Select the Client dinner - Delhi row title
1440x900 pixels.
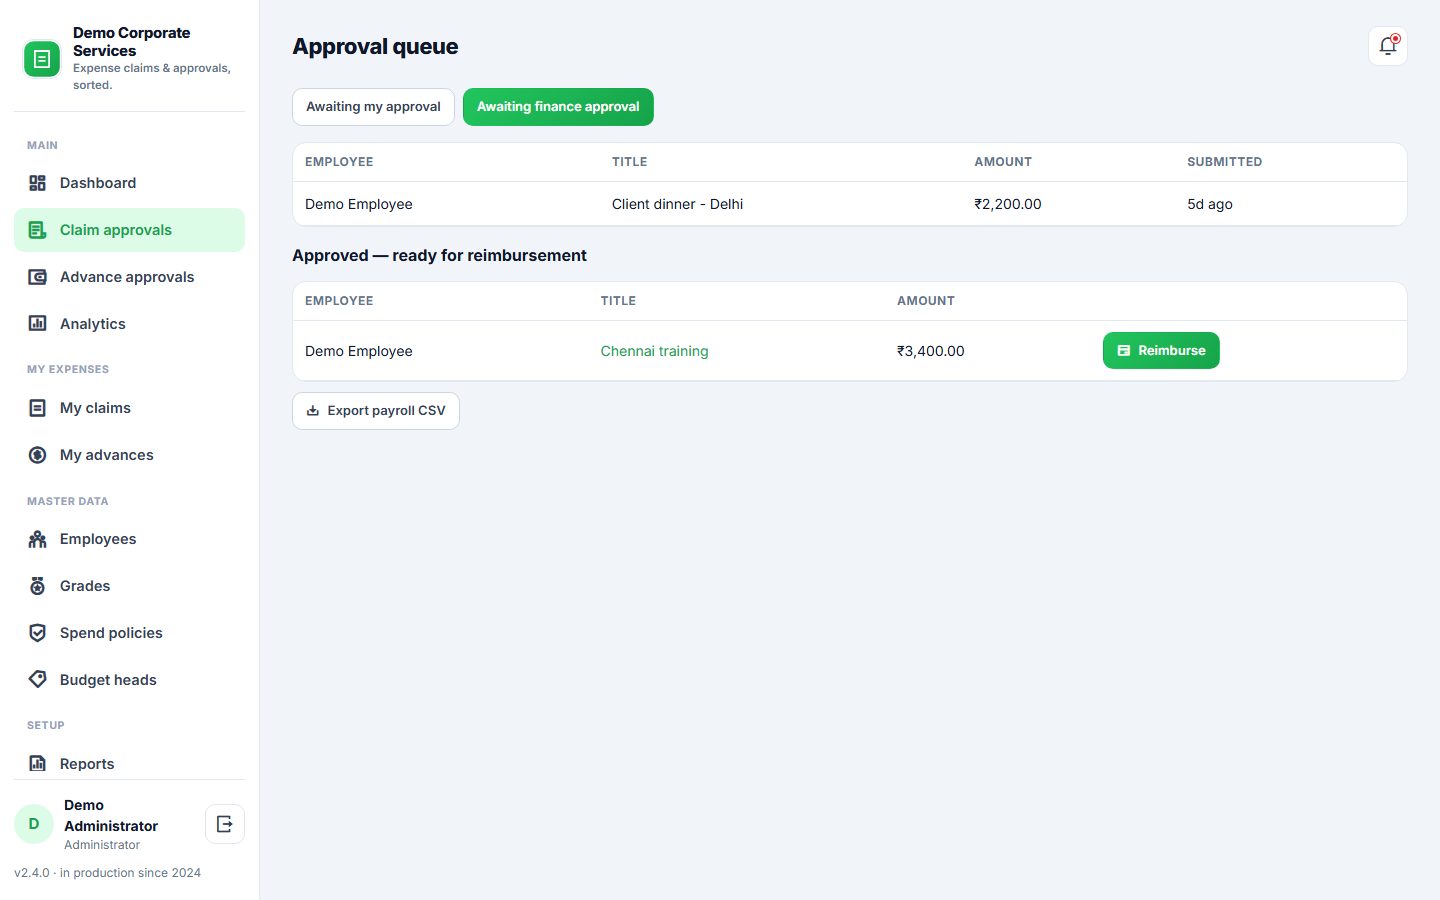click(677, 204)
